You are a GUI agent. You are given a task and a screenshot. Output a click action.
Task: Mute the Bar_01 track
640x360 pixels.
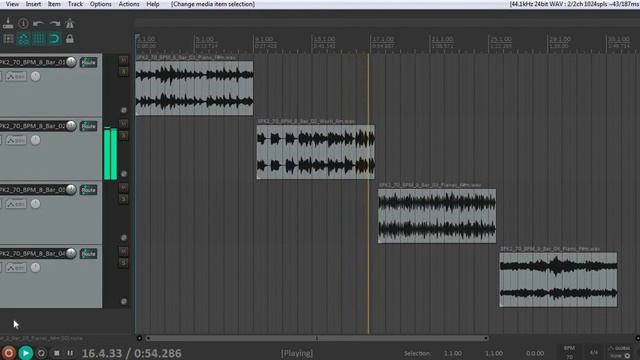[123, 60]
